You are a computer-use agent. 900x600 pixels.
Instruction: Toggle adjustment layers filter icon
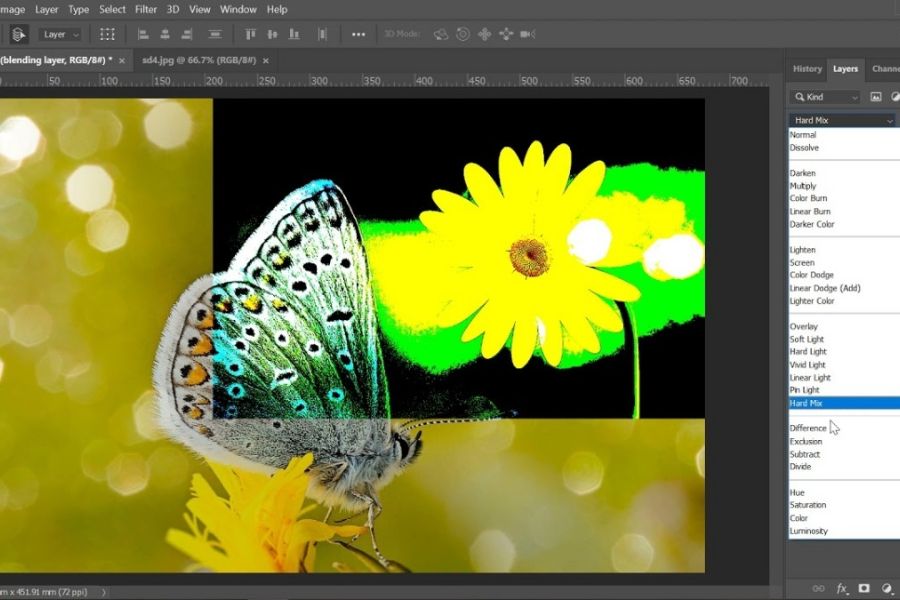(894, 97)
